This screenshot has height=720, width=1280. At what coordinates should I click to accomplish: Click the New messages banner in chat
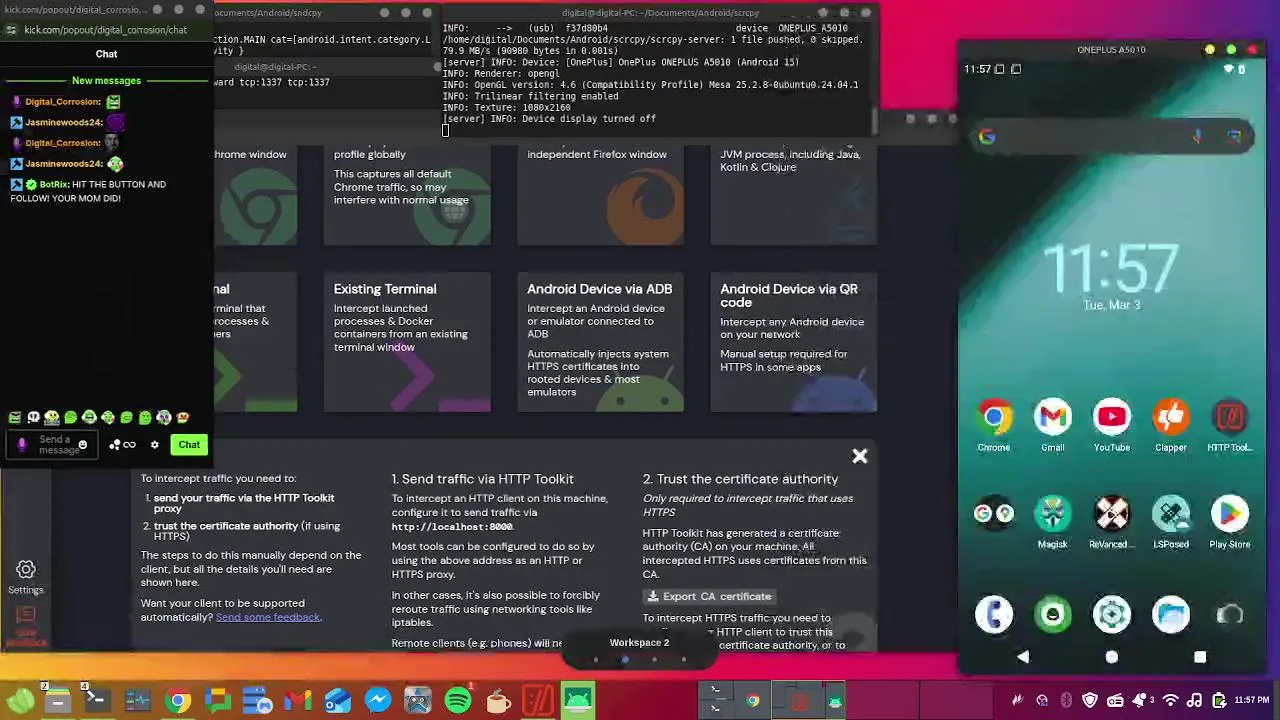point(106,80)
